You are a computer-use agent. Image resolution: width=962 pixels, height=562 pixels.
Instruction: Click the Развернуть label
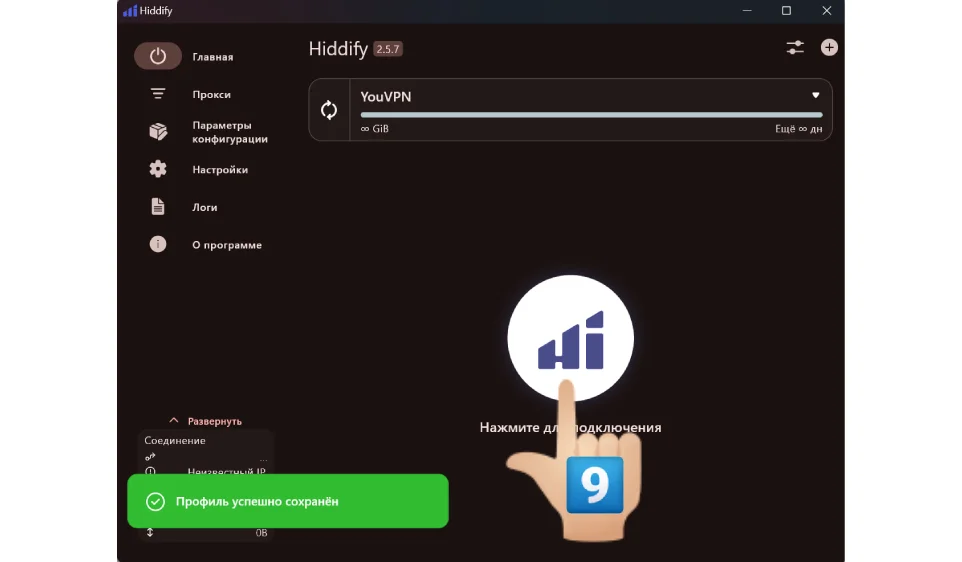(x=215, y=421)
